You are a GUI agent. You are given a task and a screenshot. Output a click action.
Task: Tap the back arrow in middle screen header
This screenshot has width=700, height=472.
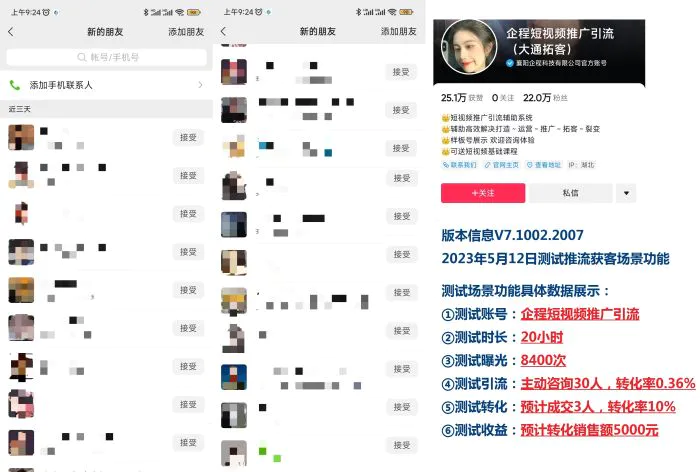coord(224,31)
